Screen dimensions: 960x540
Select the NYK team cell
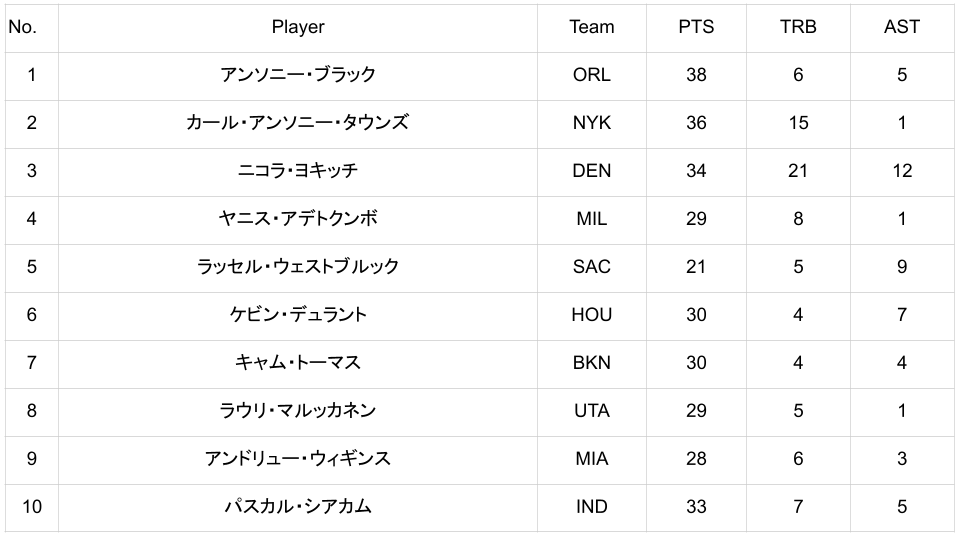(592, 123)
